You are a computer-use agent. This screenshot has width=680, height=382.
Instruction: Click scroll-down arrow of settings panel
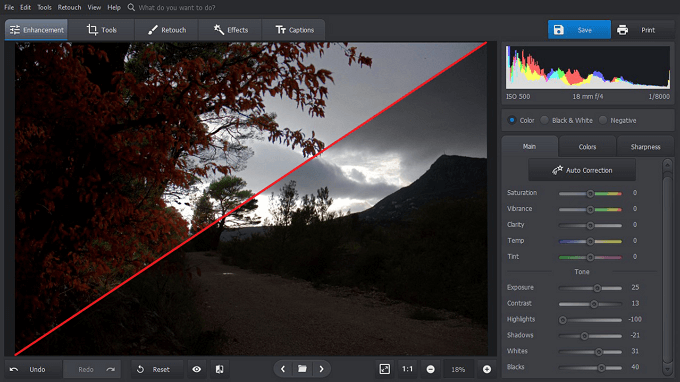tap(667, 369)
